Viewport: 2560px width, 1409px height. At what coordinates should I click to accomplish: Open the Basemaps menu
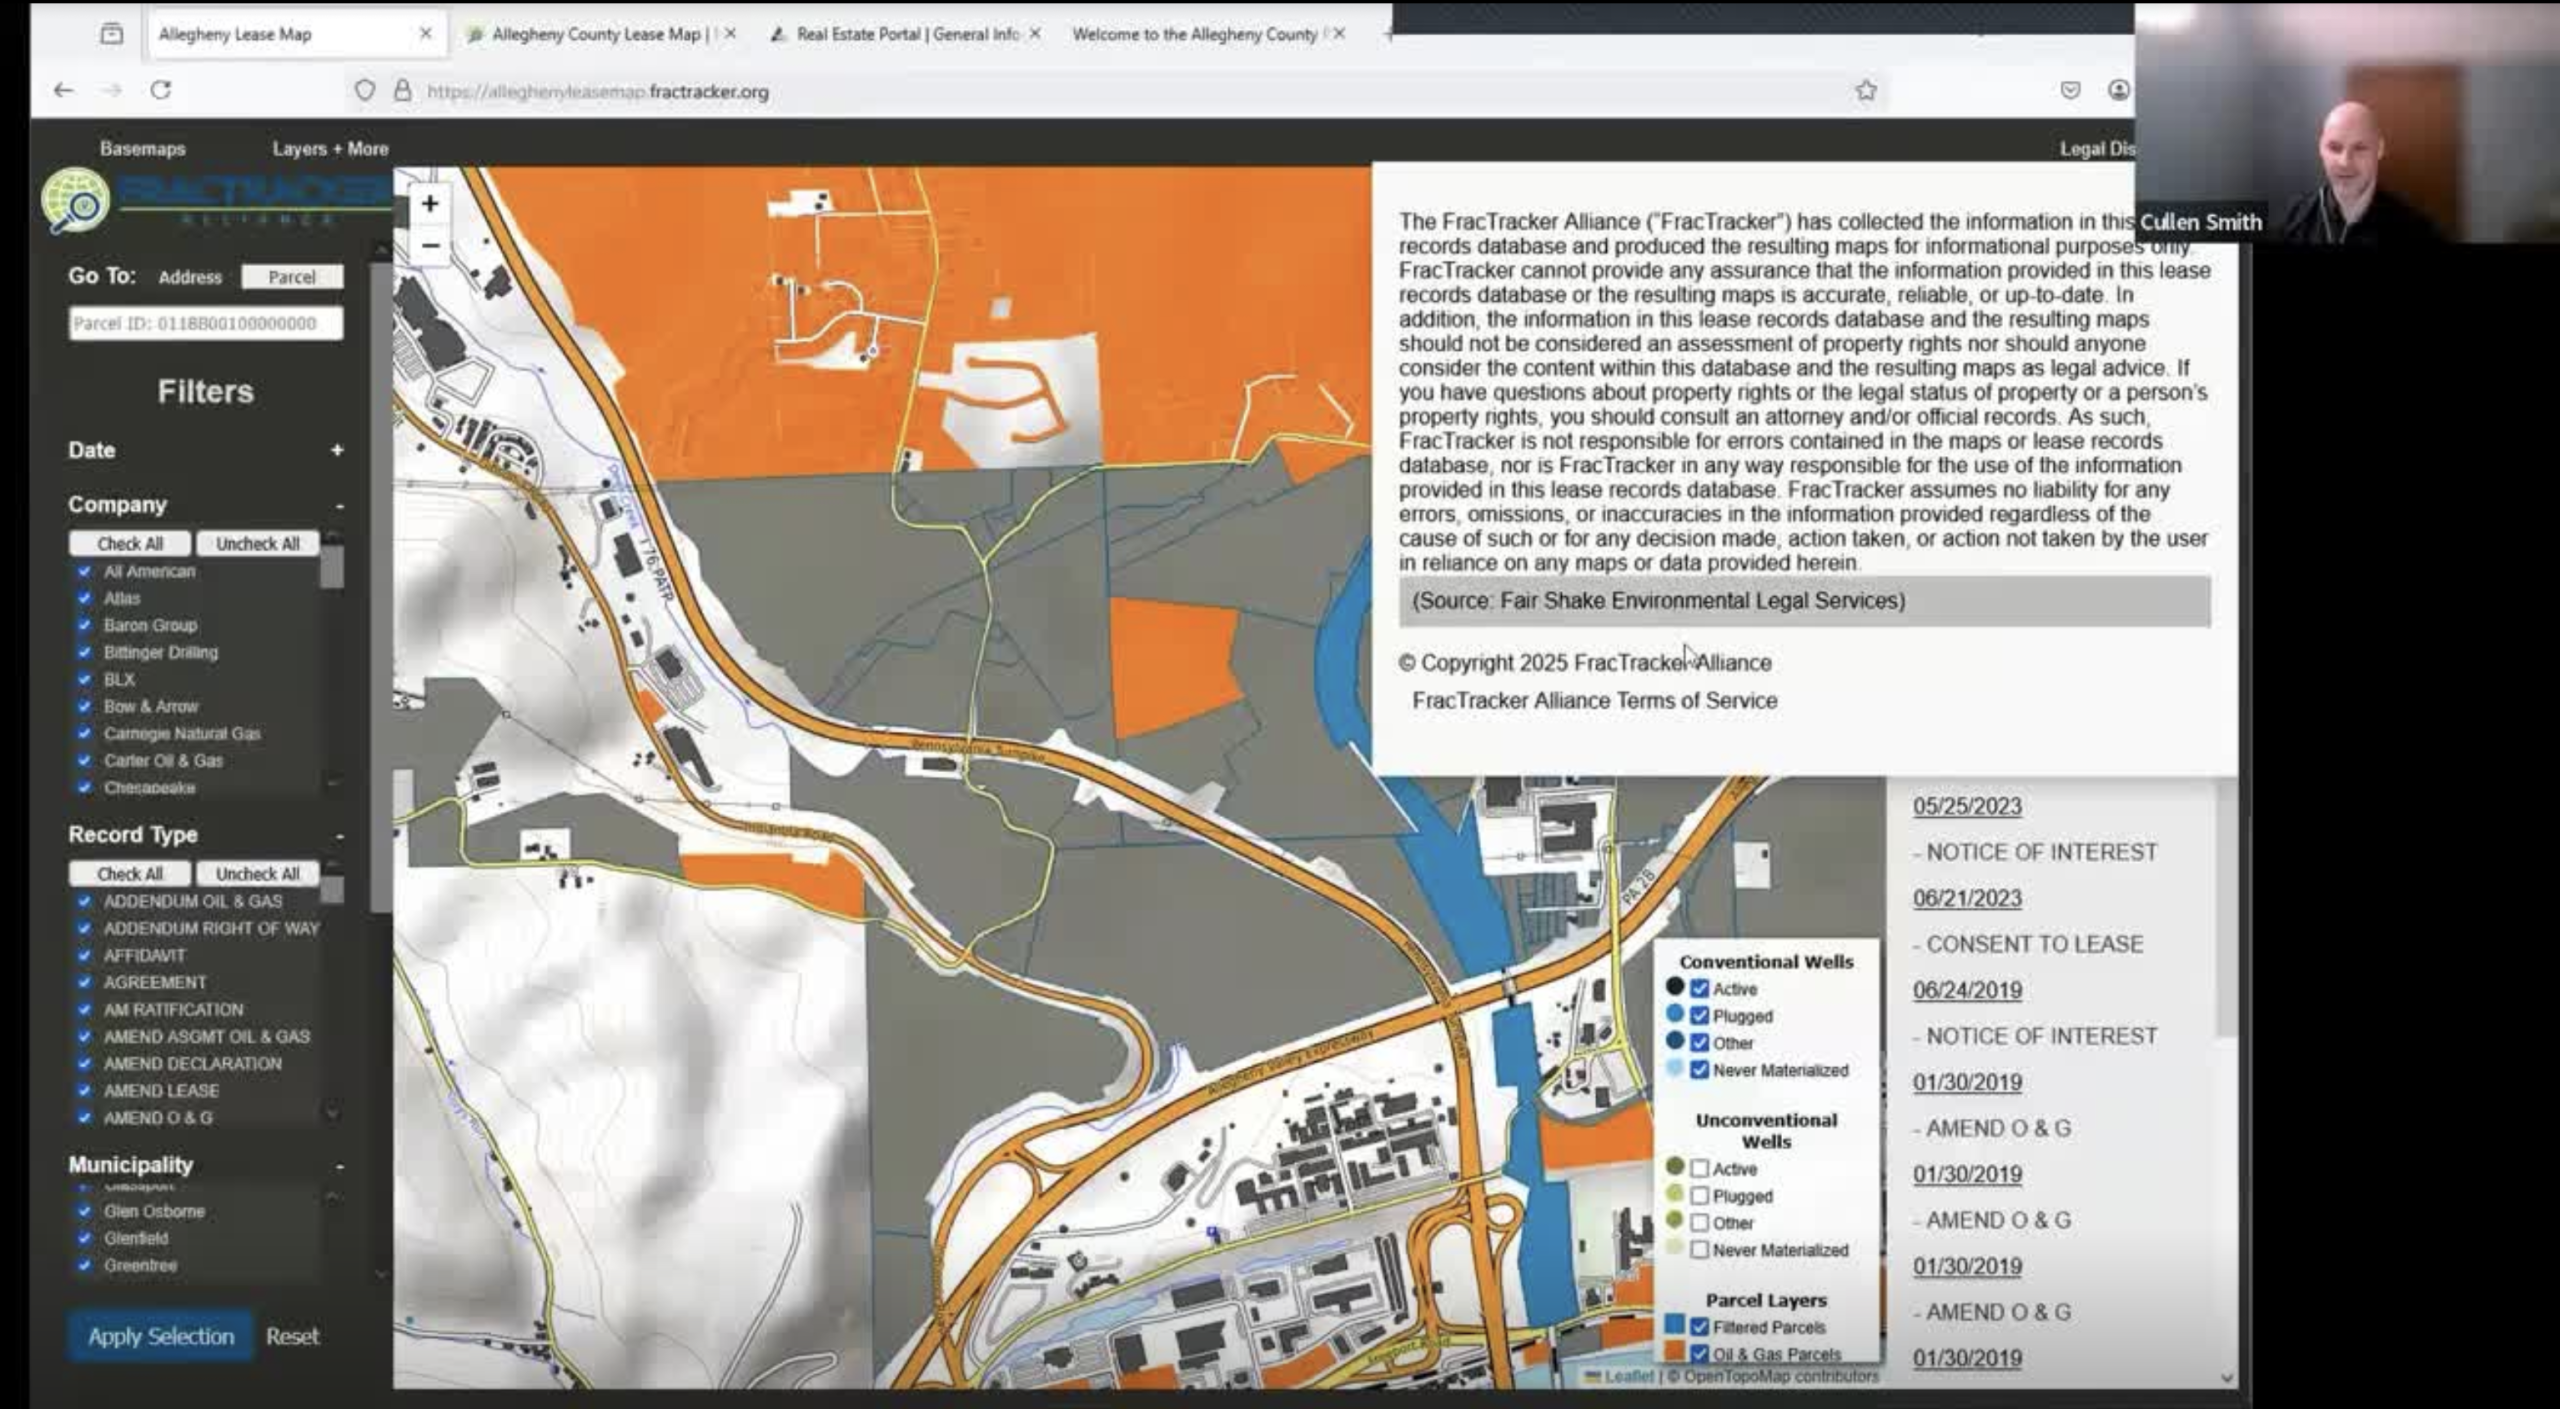click(x=142, y=148)
